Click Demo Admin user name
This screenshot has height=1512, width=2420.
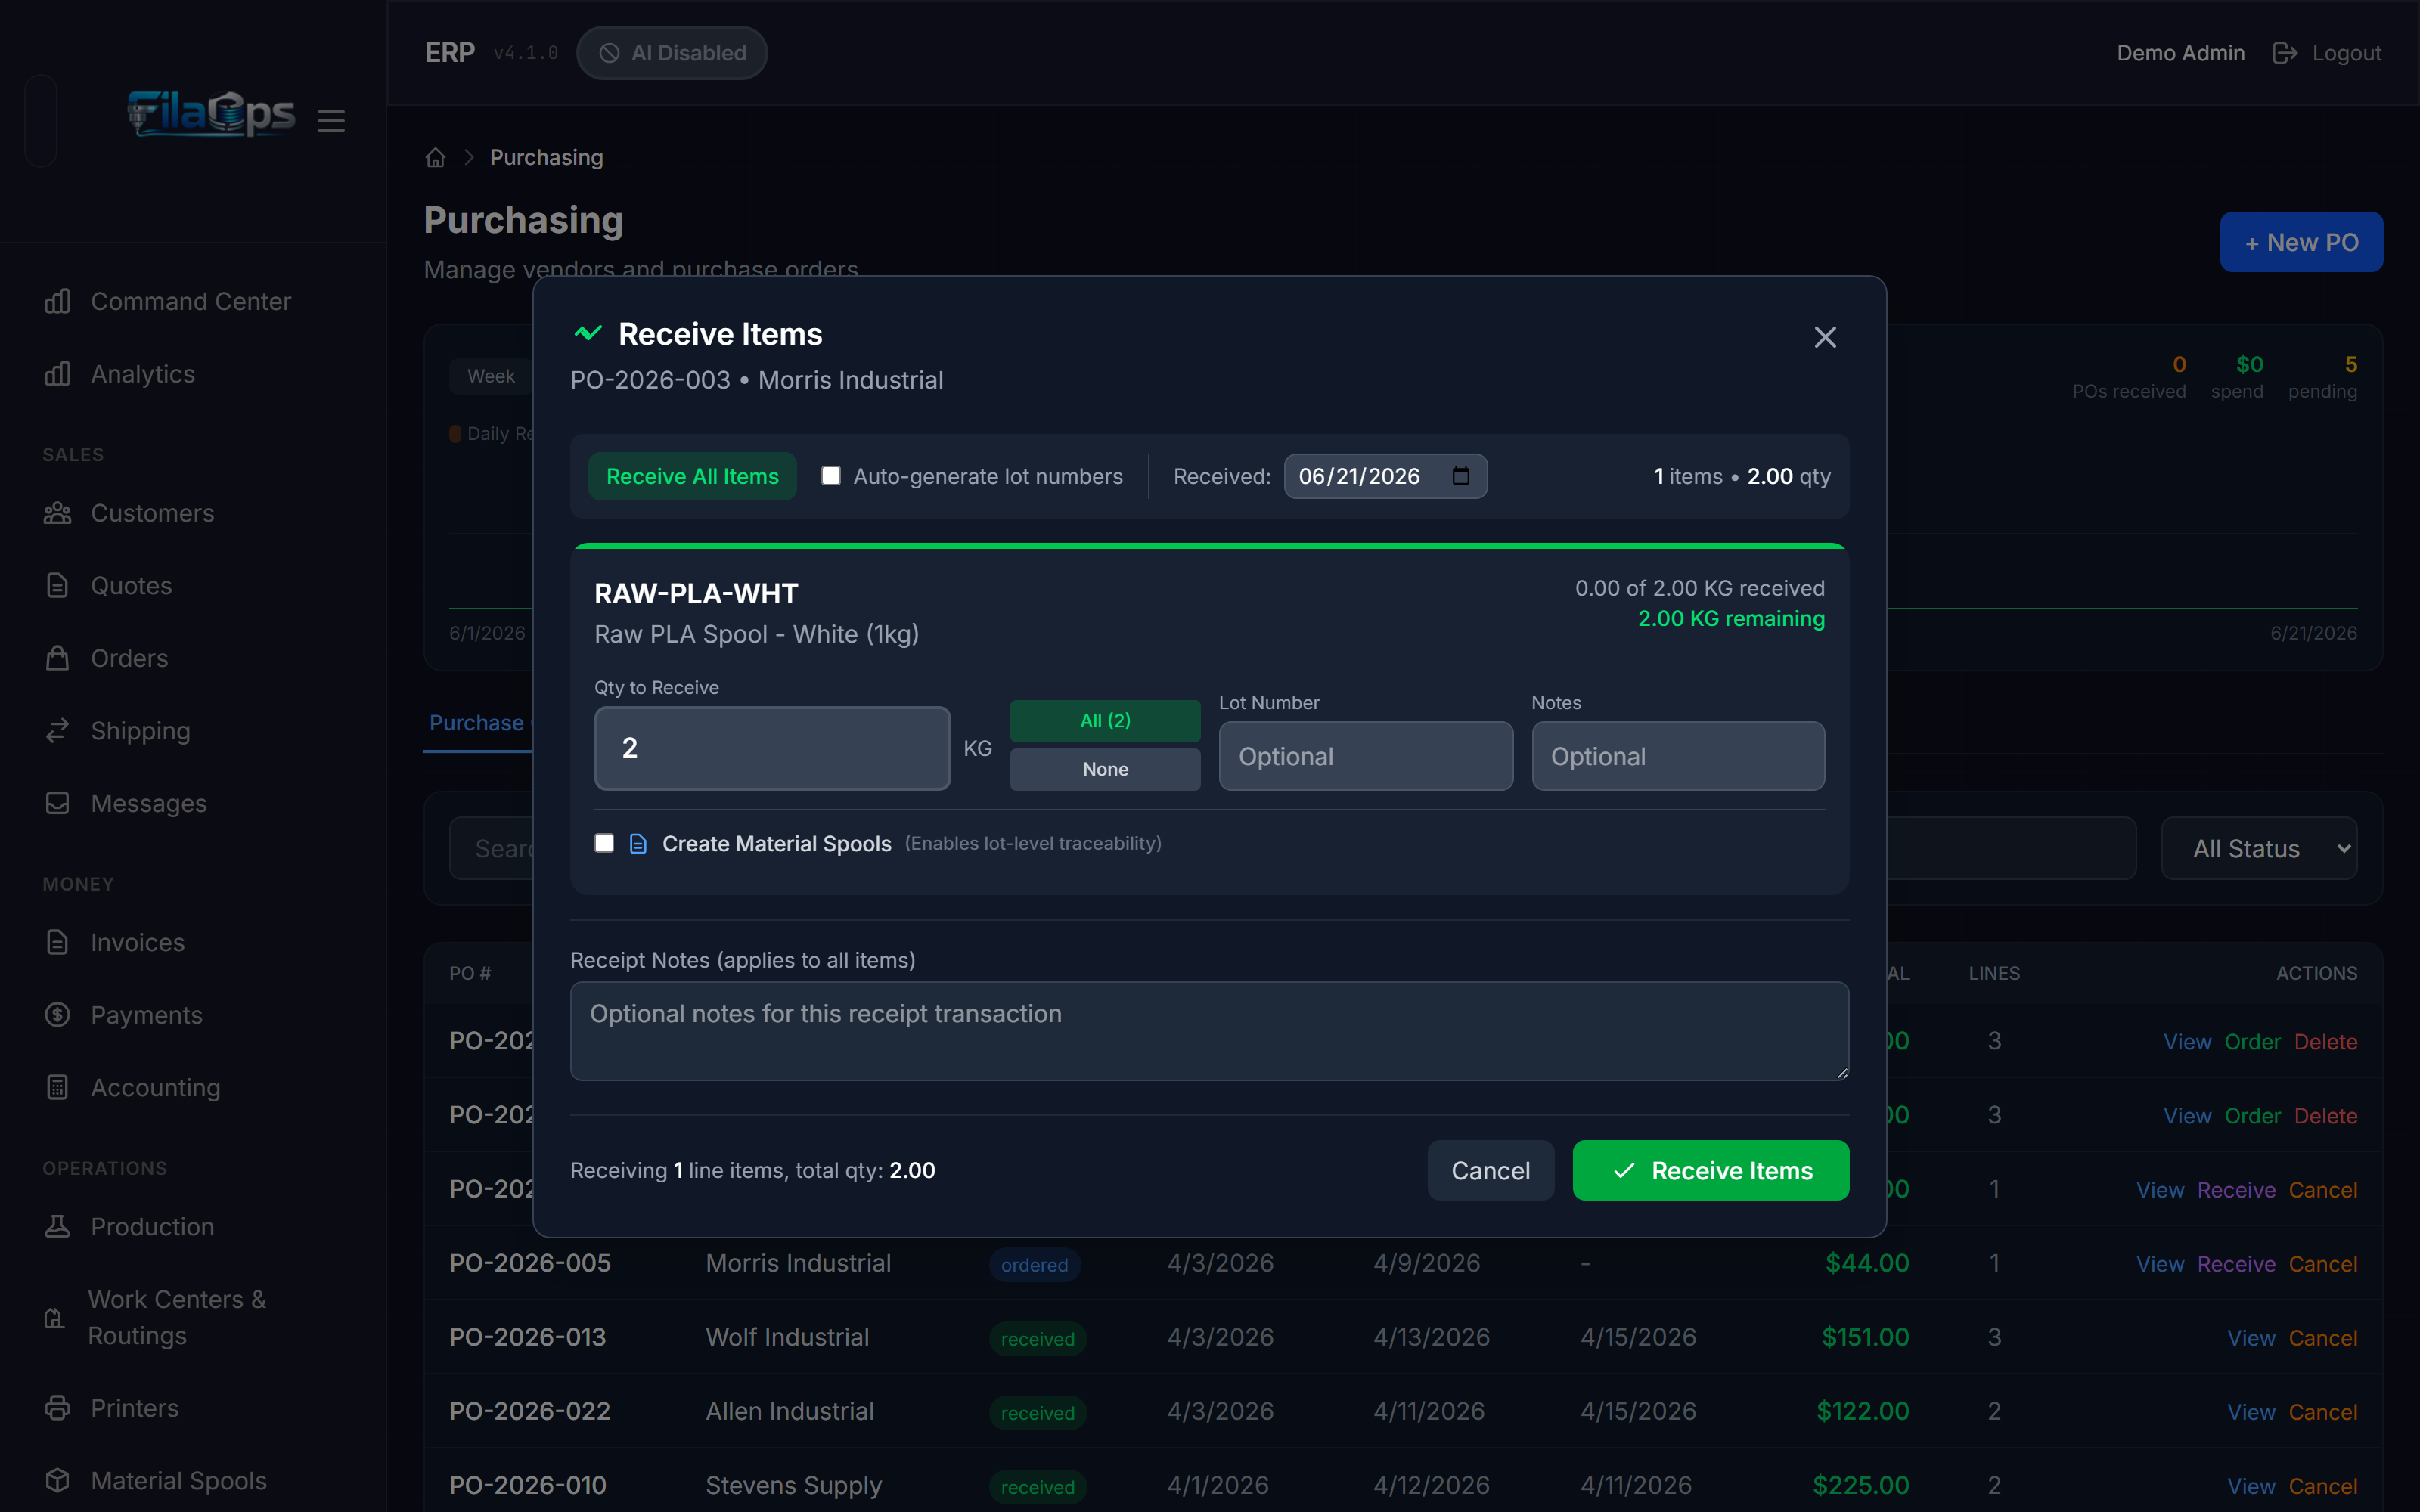(x=2180, y=53)
